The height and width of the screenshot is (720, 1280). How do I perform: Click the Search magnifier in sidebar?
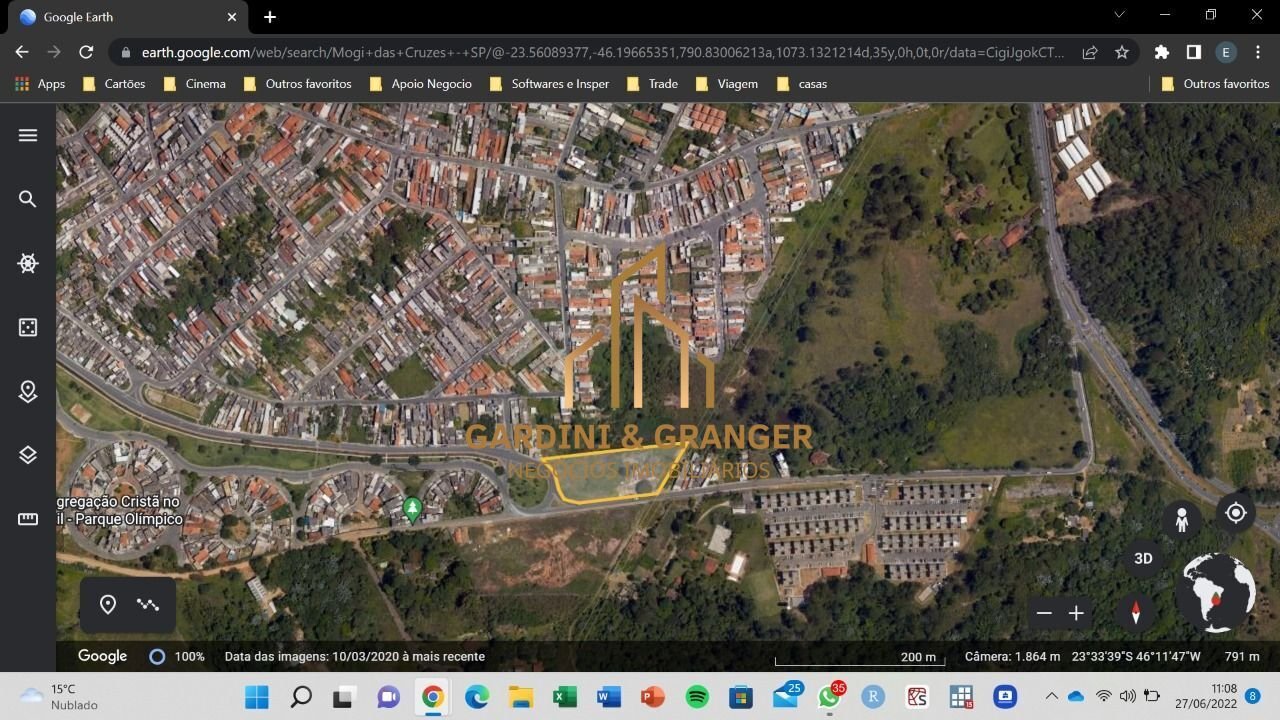click(x=28, y=199)
